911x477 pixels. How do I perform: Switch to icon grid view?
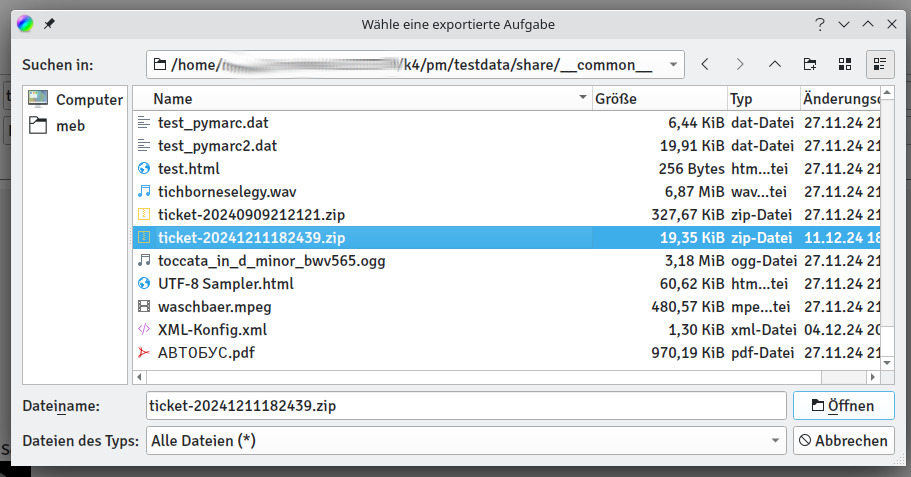tap(845, 64)
